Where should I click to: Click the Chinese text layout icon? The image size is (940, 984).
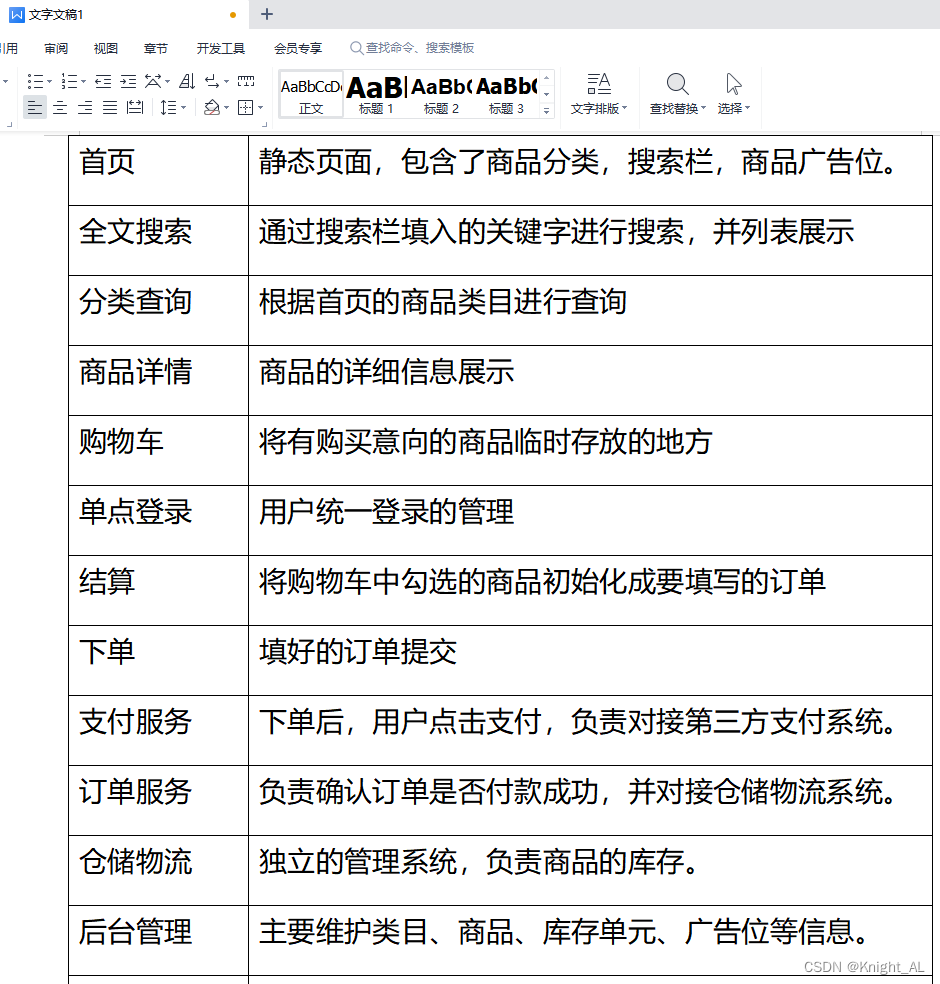tap(153, 82)
